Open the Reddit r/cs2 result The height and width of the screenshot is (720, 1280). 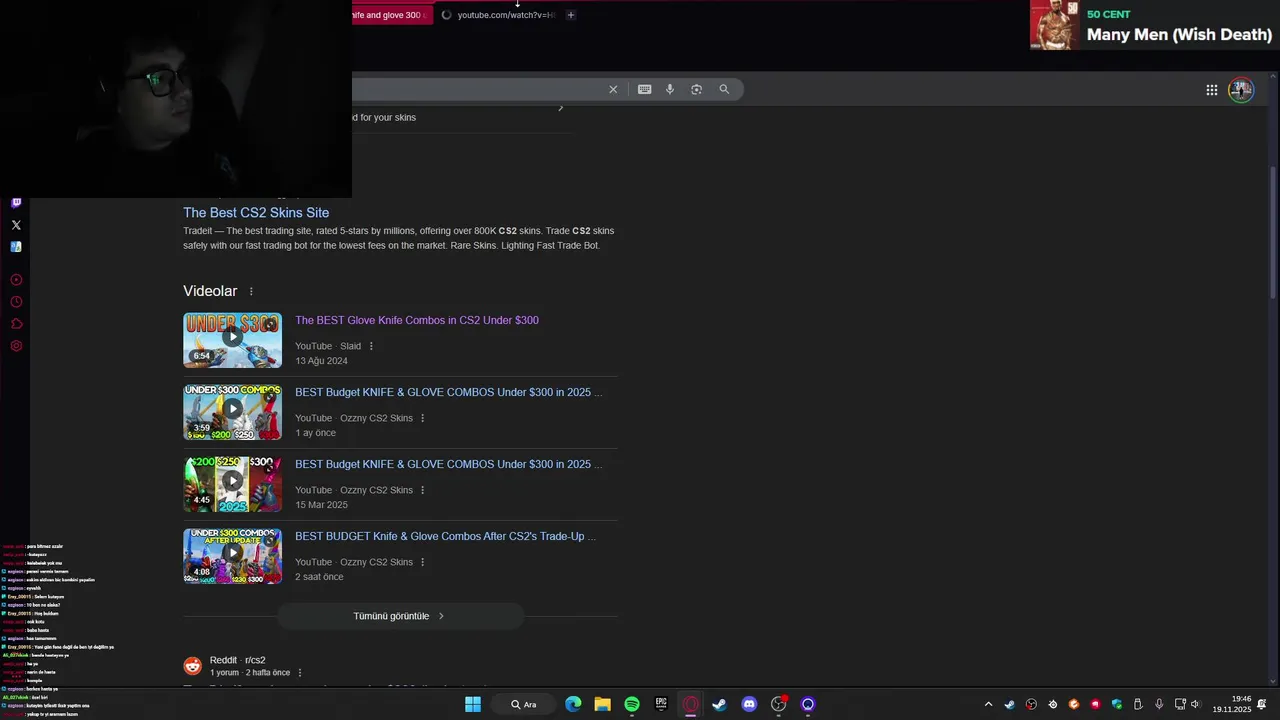(237, 660)
